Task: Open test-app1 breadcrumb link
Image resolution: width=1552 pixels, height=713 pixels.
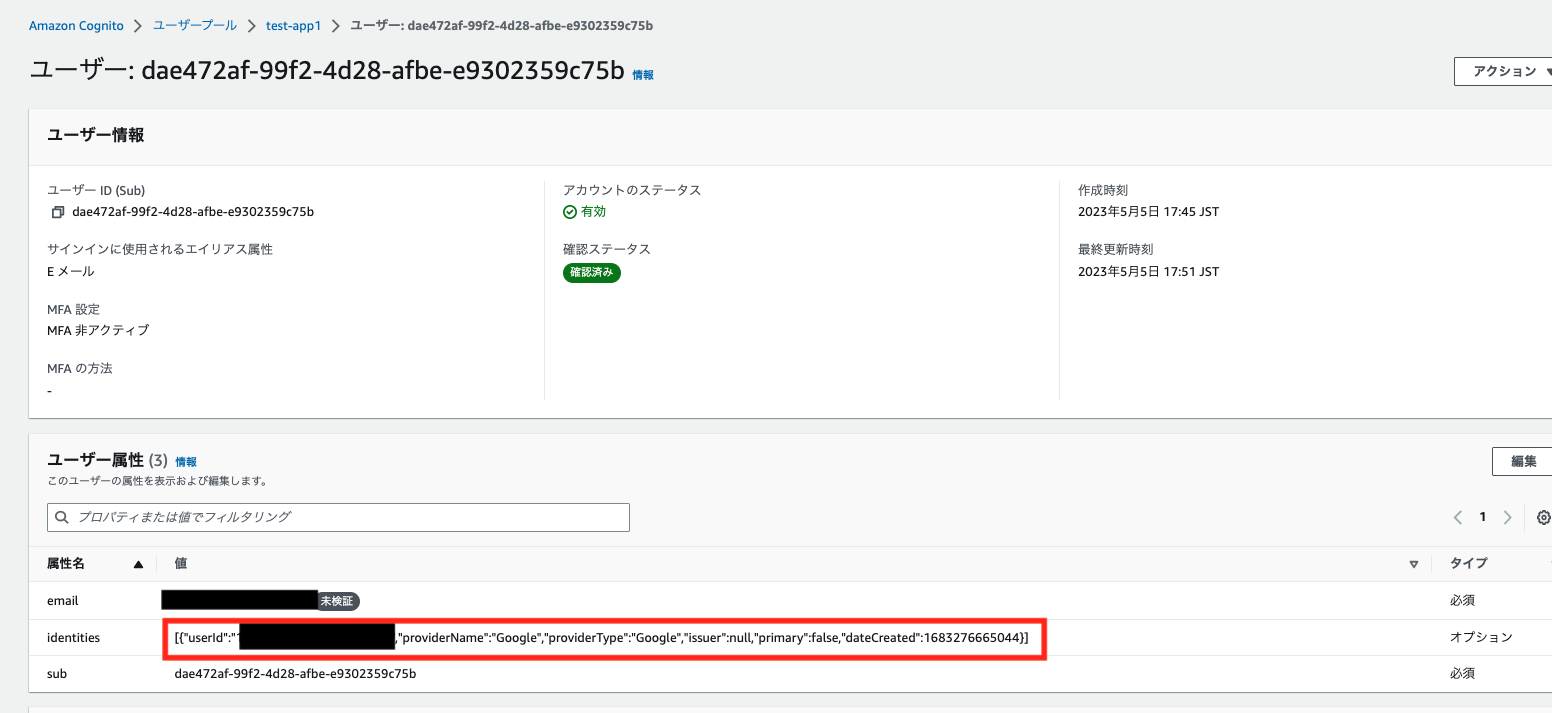Action: click(293, 25)
